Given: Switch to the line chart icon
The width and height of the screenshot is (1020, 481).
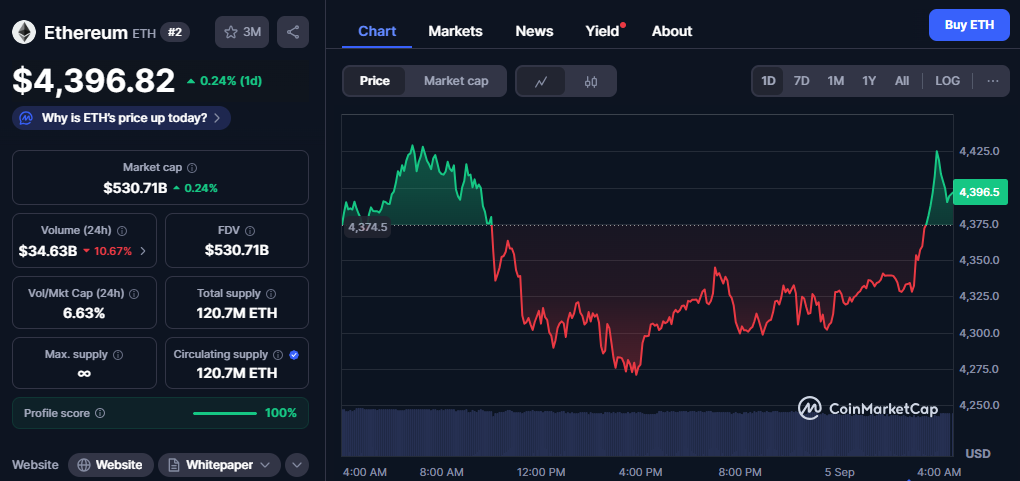Looking at the screenshot, I should pyautogui.click(x=541, y=81).
